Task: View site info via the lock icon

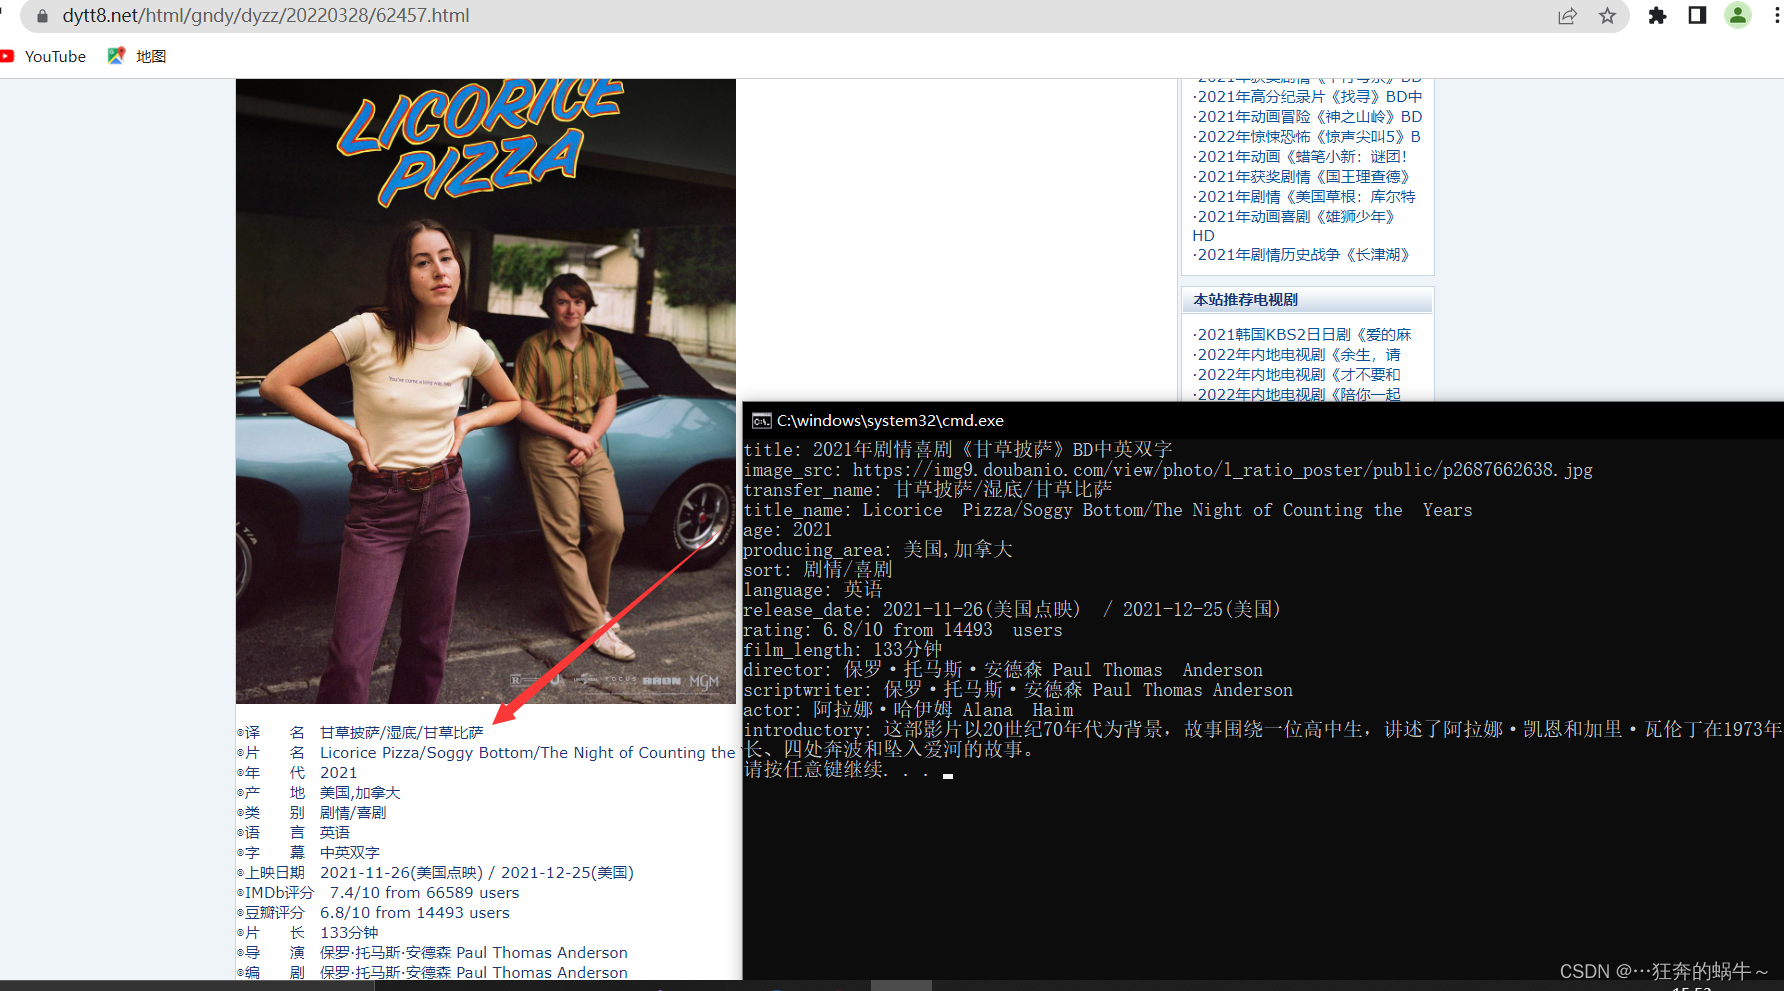Action: [42, 16]
